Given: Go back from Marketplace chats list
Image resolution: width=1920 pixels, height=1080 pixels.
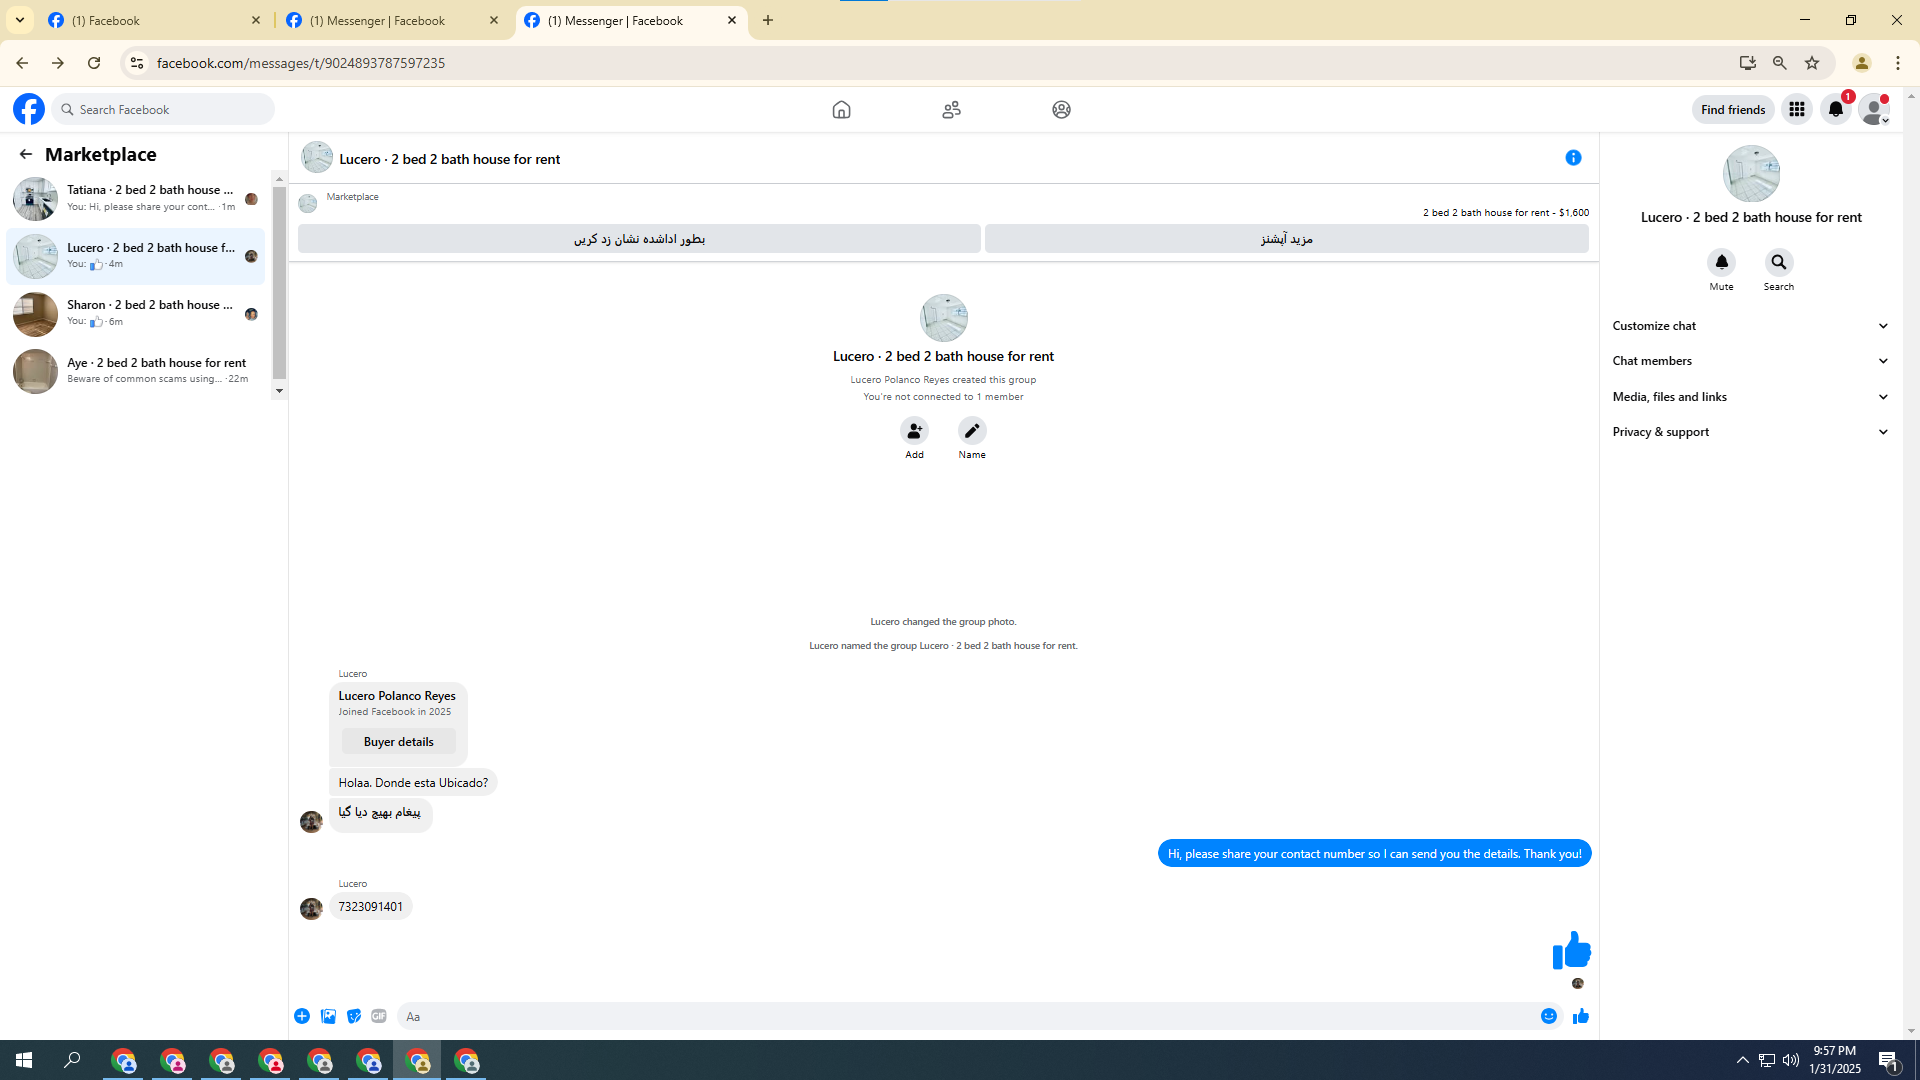Looking at the screenshot, I should [26, 154].
